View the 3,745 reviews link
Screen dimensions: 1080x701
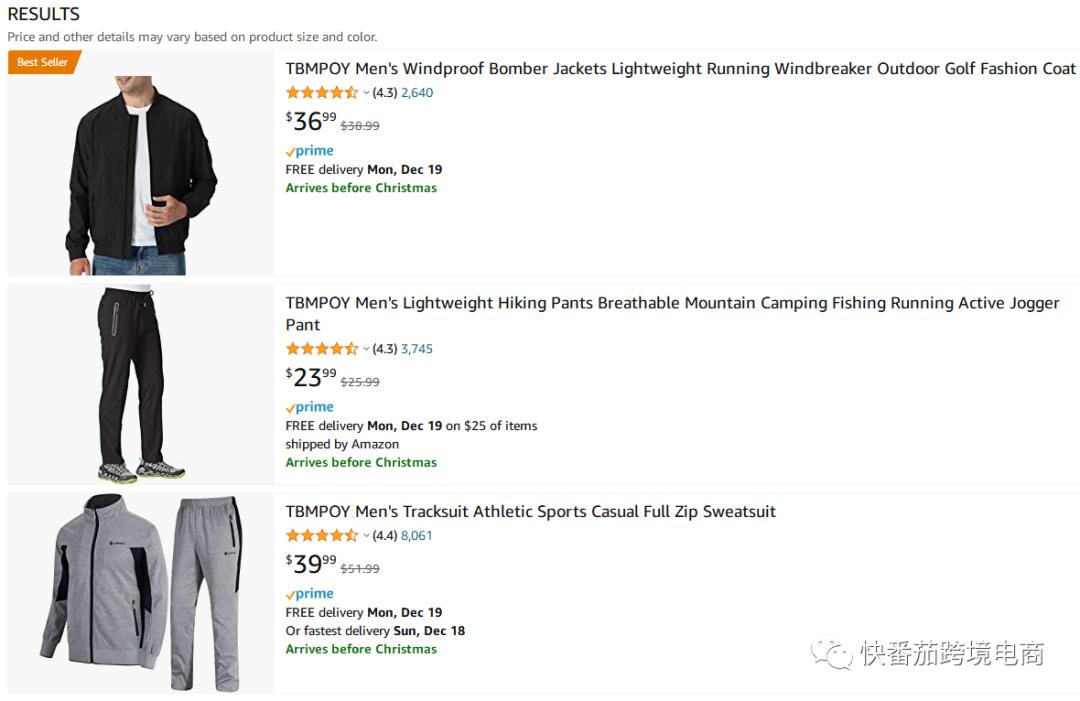[x=417, y=349]
